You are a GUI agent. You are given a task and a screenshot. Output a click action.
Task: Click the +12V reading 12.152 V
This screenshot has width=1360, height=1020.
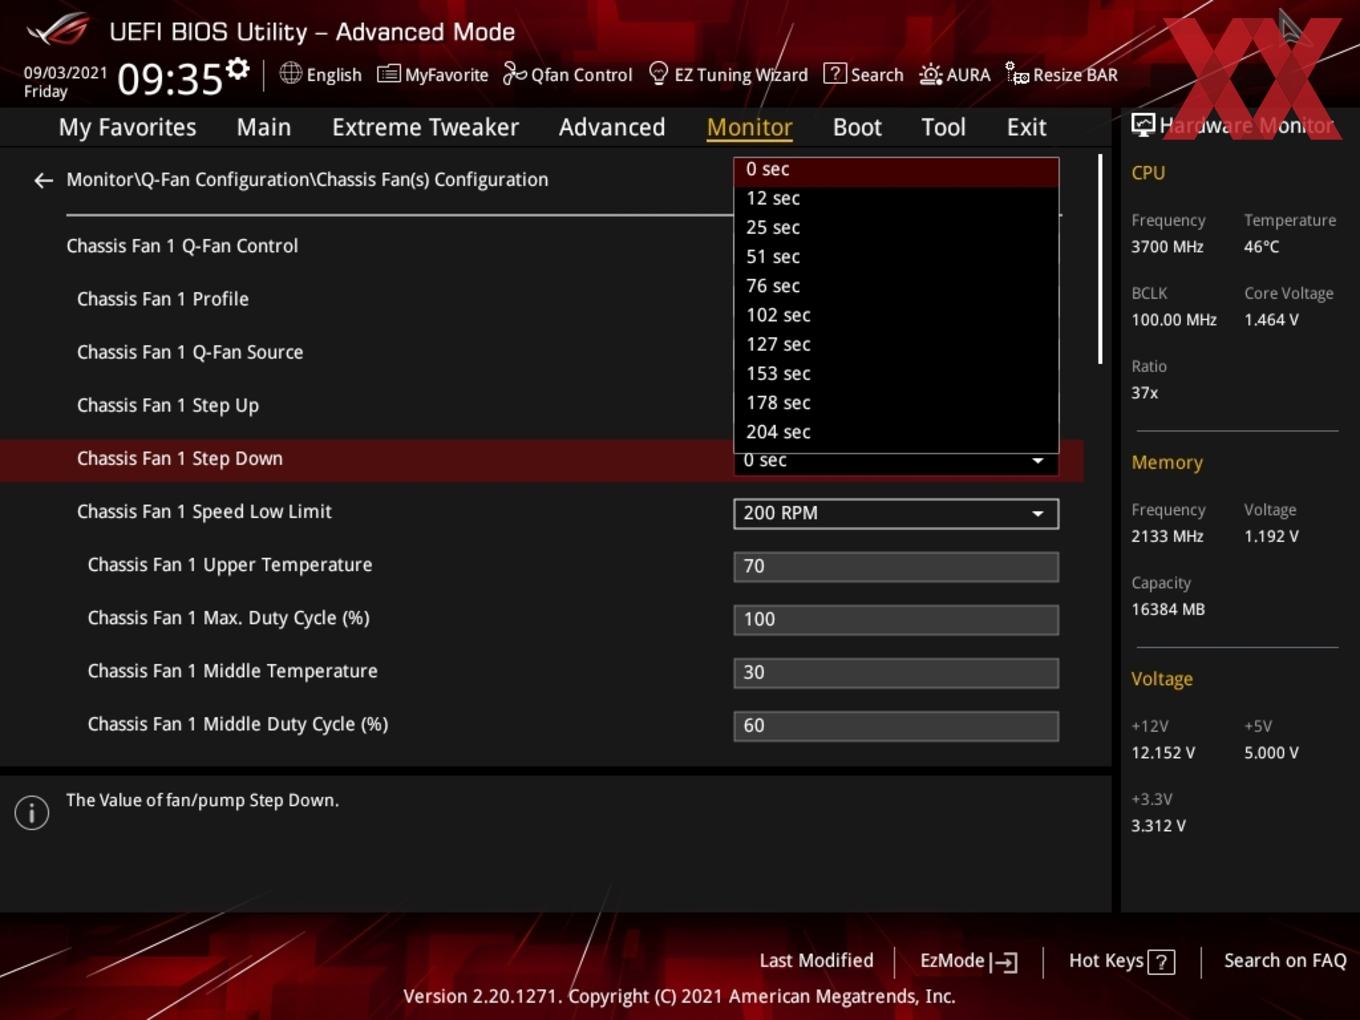[x=1162, y=752]
